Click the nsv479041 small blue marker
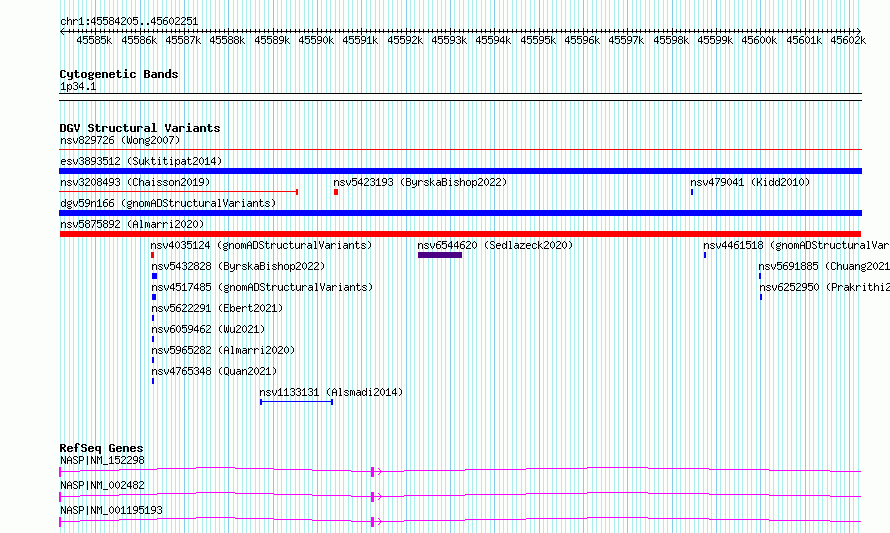 click(x=692, y=192)
